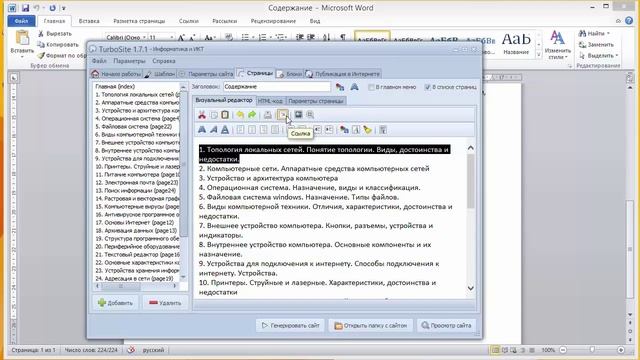The width and height of the screenshot is (640, 360).
Task: Open the Выделить dropdown in Word ribbon
Action: coord(616,56)
